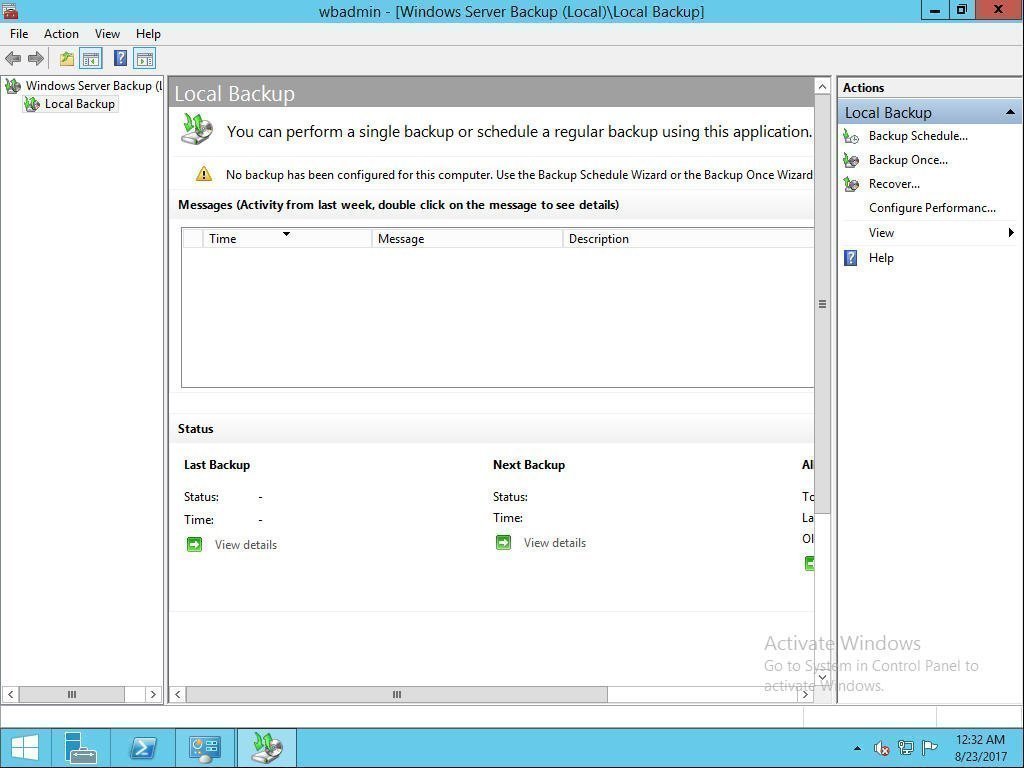Open Control Panel taskbar icon
This screenshot has width=1024, height=768.
(204, 748)
